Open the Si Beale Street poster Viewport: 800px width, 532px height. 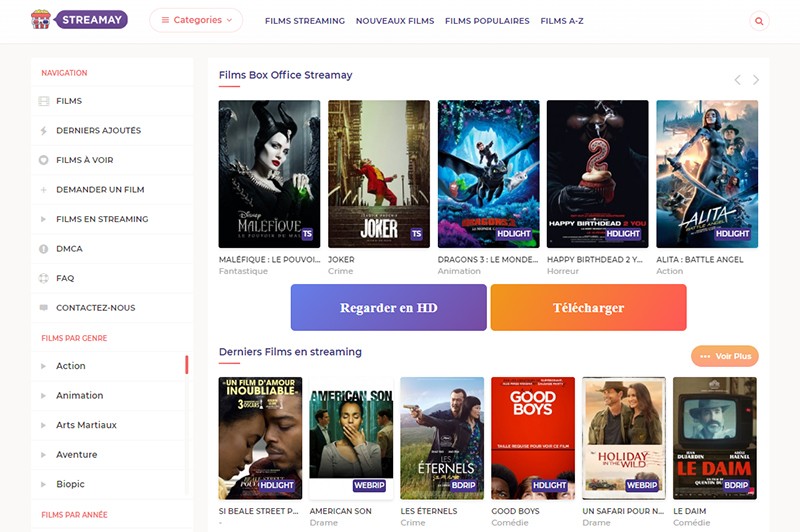point(260,438)
